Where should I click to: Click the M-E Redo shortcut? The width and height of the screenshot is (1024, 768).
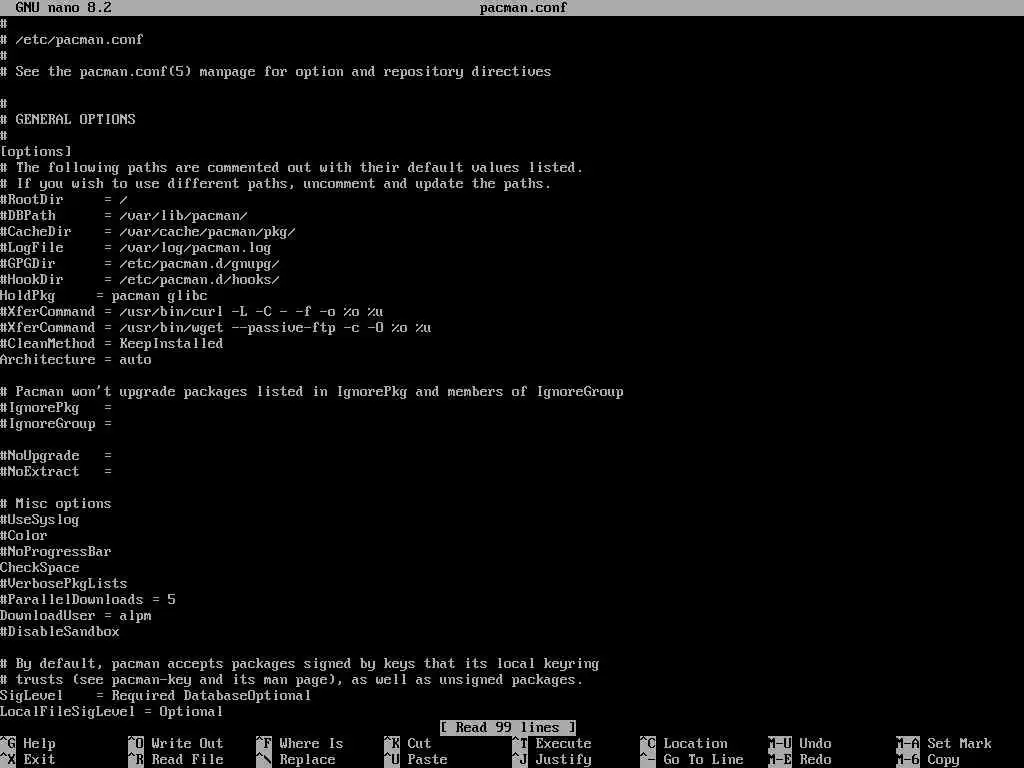pyautogui.click(x=800, y=760)
